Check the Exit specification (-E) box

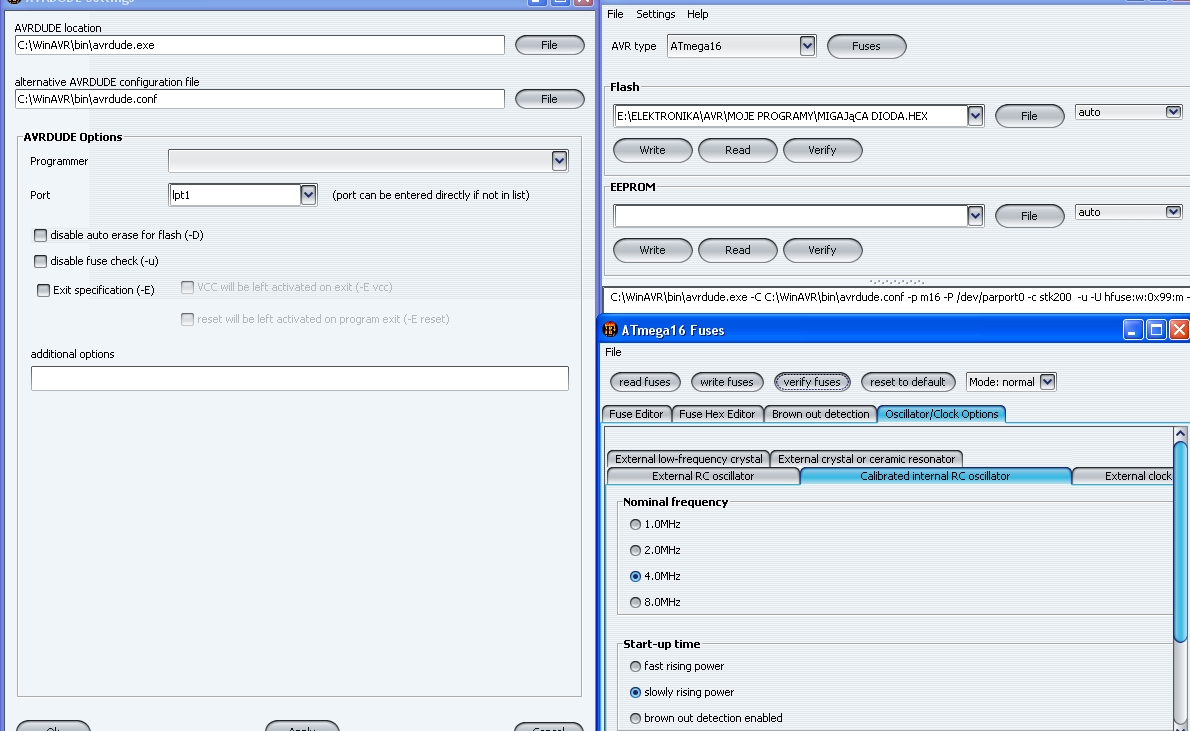tap(43, 290)
